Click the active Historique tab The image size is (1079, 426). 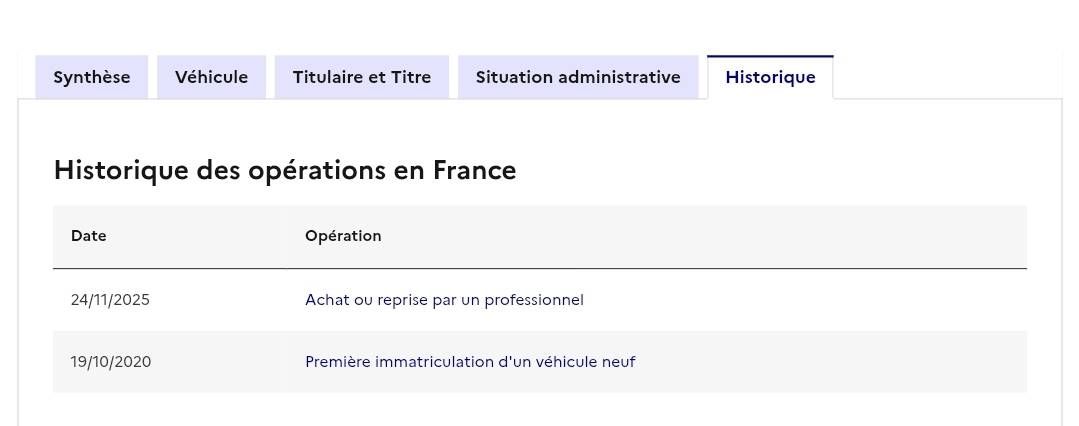[x=770, y=77]
